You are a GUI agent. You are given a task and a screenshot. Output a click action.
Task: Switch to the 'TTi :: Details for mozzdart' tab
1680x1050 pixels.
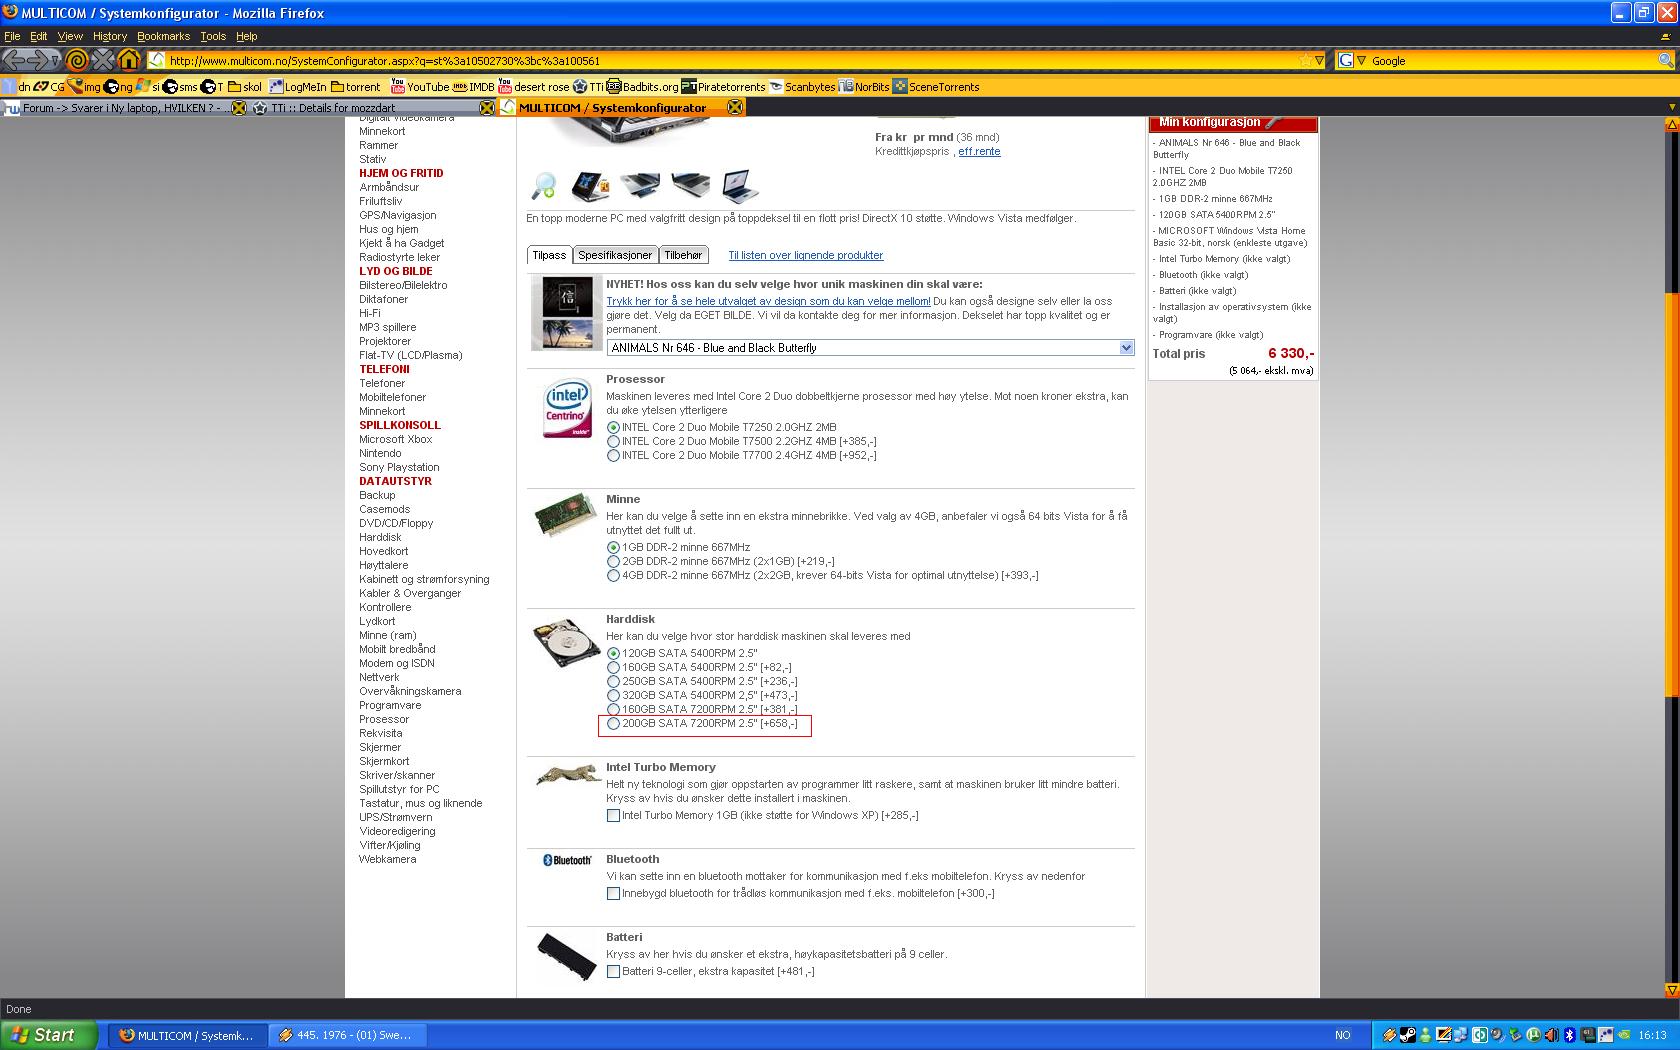tap(372, 108)
